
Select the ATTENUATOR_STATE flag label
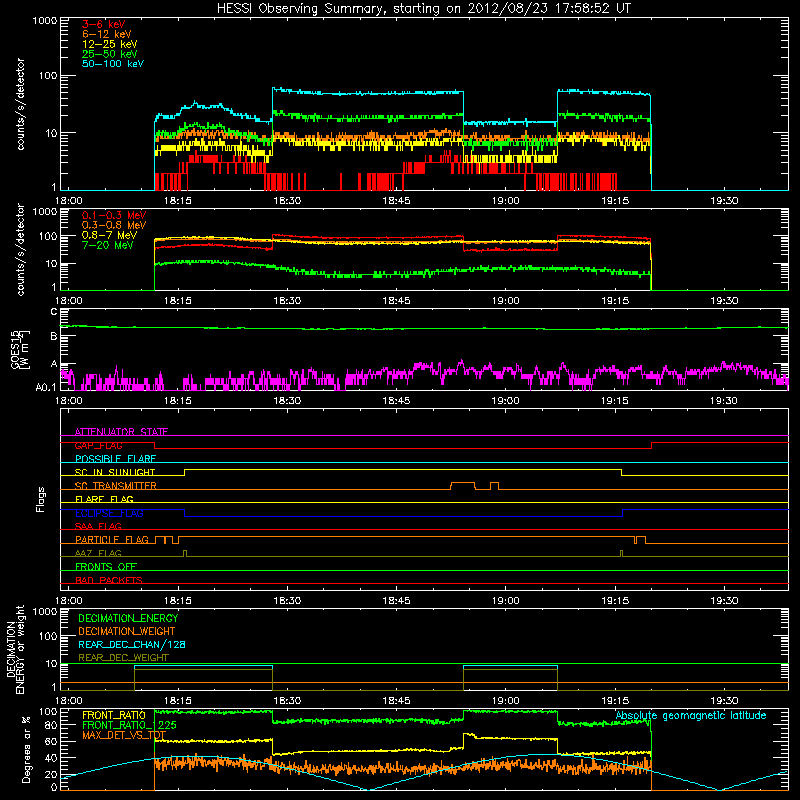coord(121,432)
